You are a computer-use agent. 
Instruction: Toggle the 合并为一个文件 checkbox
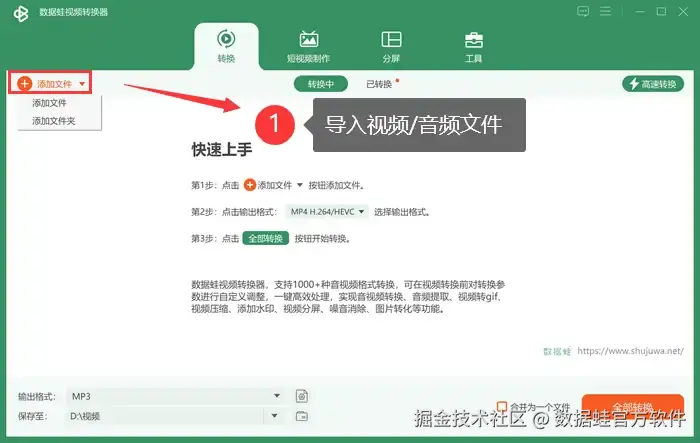[x=502, y=405]
